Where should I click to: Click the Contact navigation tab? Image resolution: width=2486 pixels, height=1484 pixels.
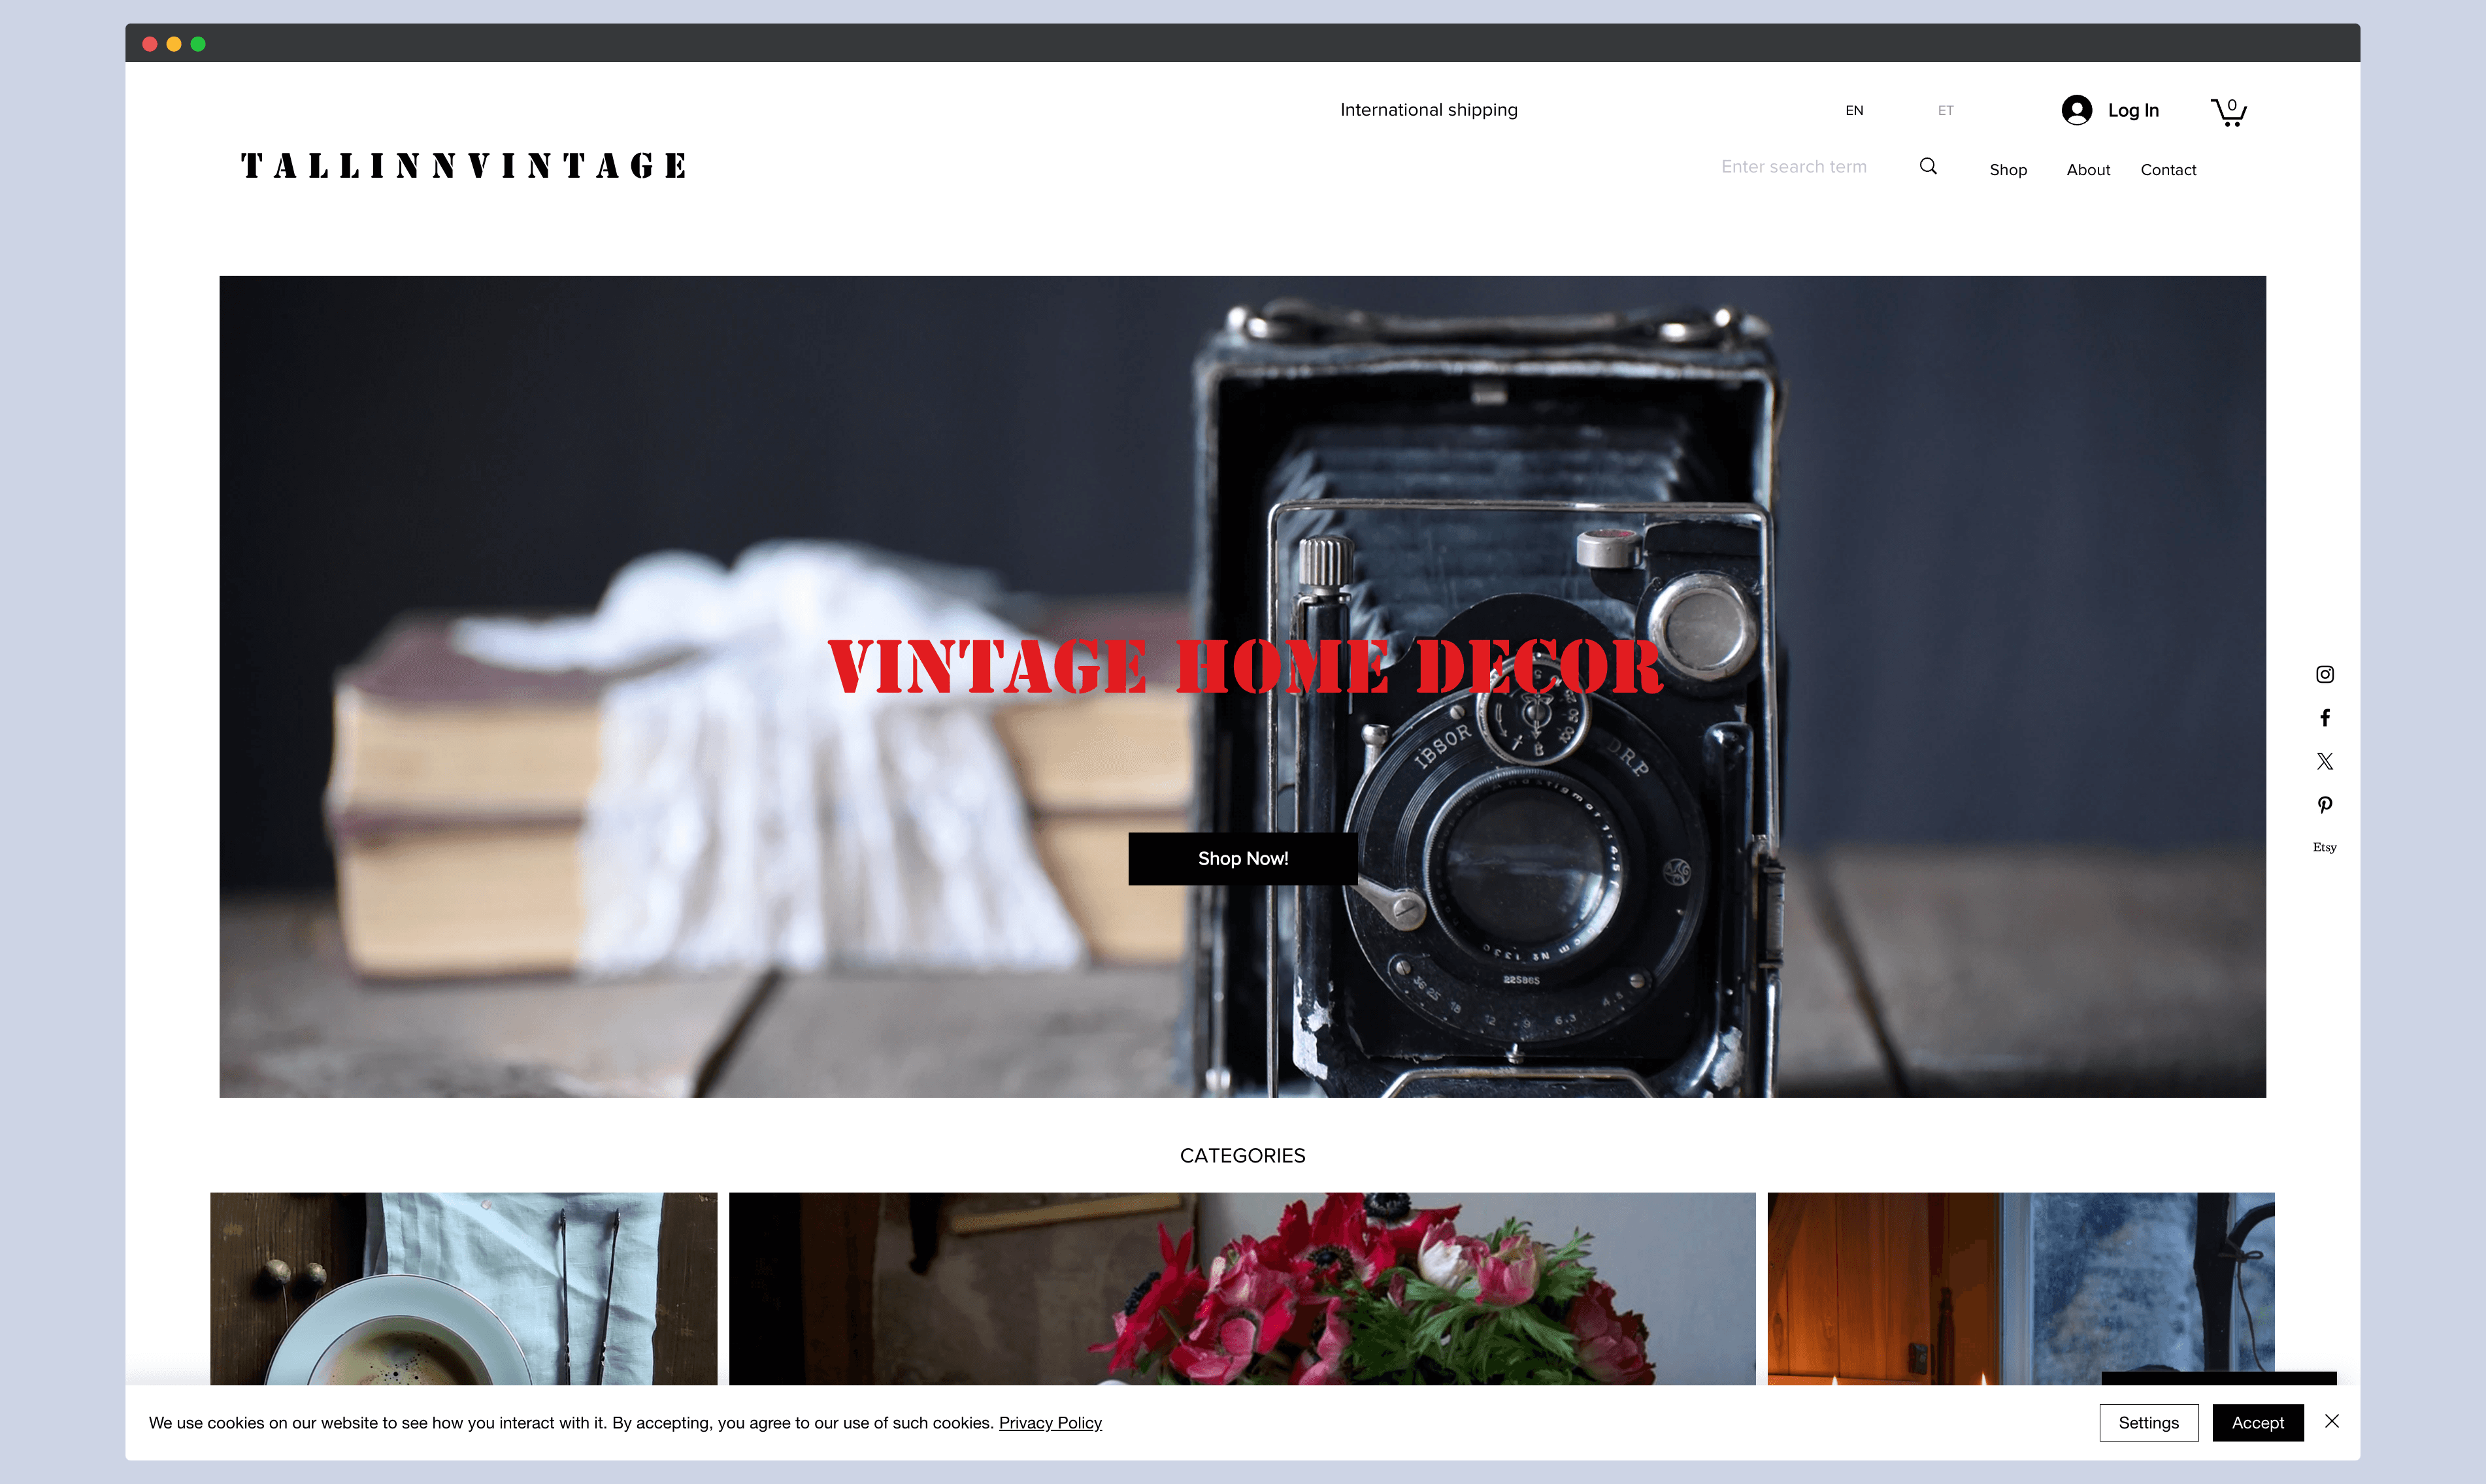click(2168, 168)
